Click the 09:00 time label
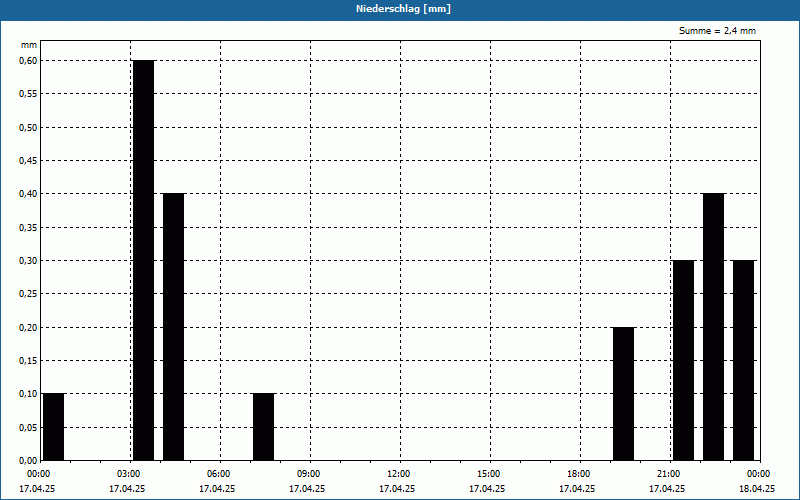Viewport: 800px width, 500px height. coord(308,474)
